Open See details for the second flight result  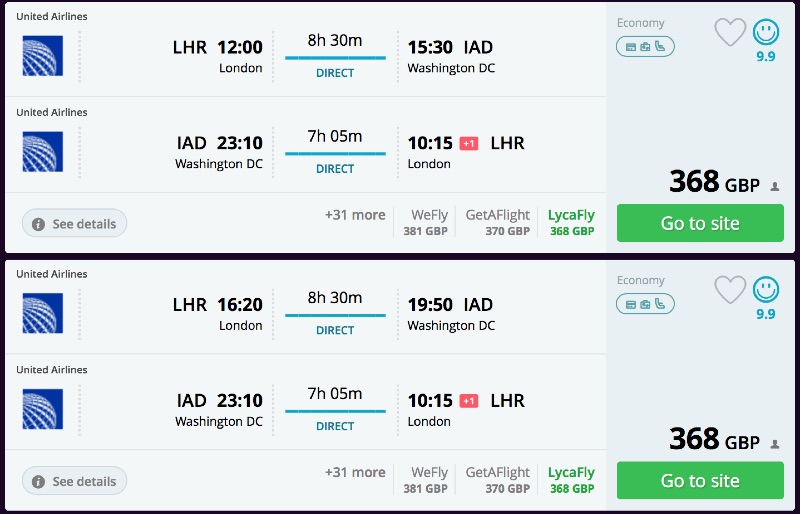tap(75, 481)
